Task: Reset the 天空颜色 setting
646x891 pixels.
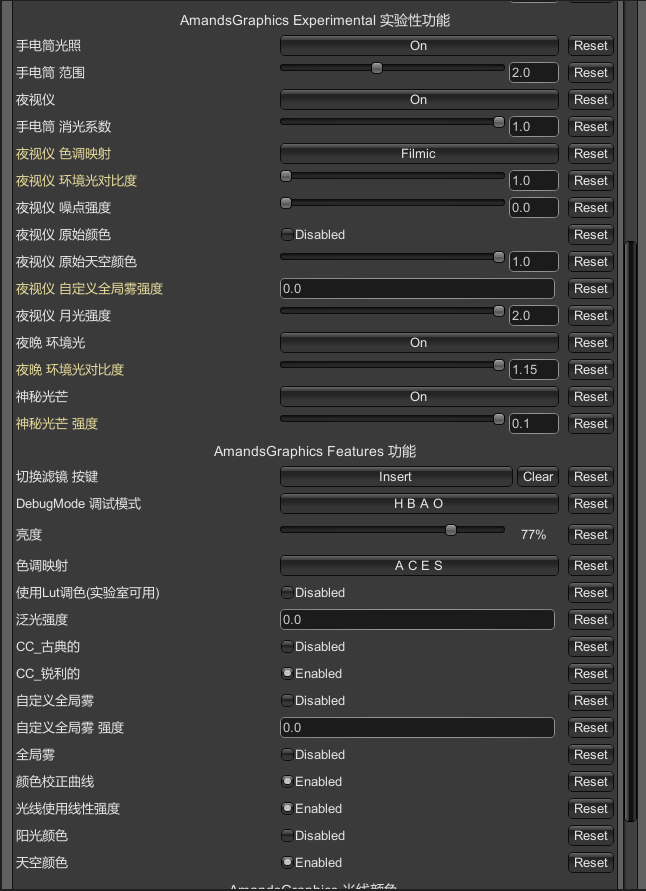Action: point(591,863)
